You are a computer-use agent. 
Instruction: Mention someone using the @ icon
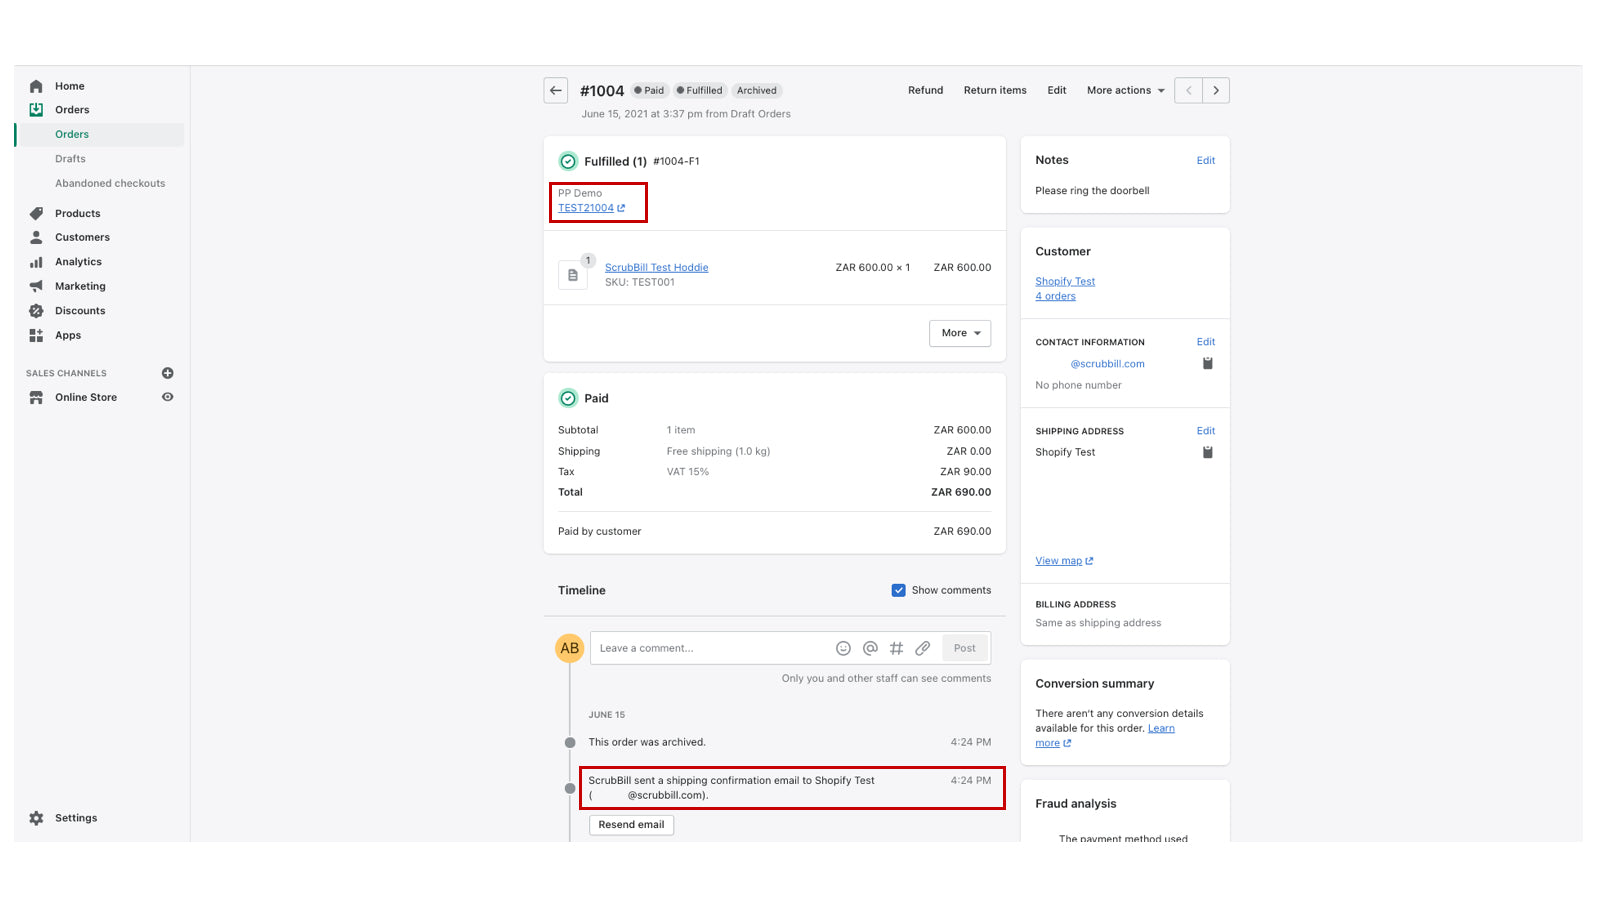tap(869, 647)
